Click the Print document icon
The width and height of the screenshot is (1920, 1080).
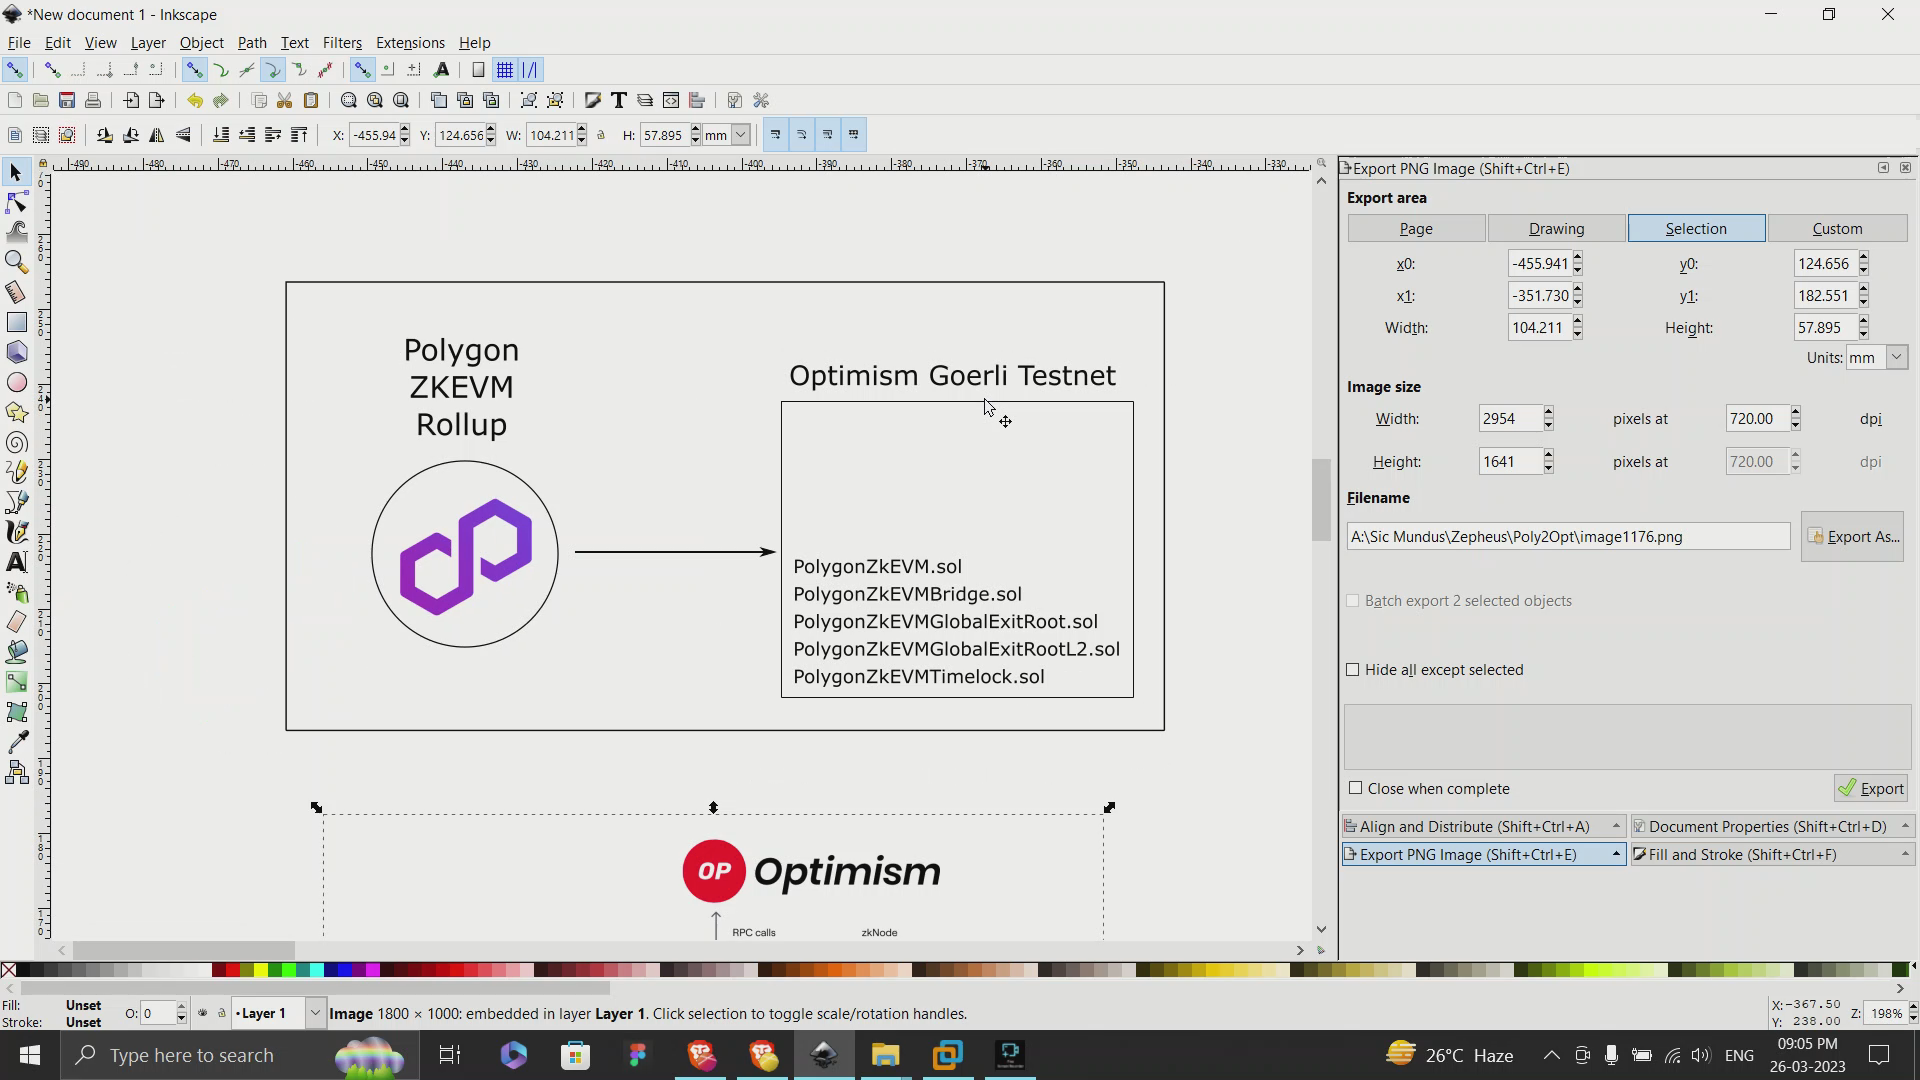pyautogui.click(x=93, y=100)
